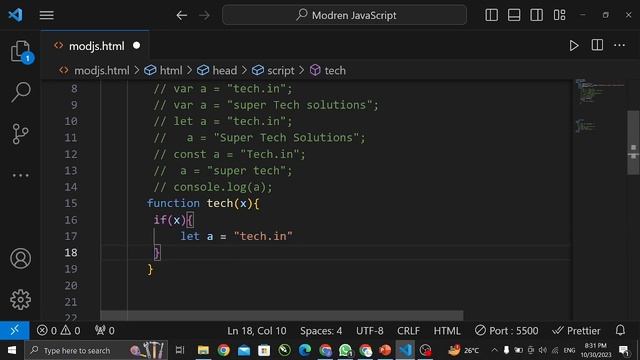The height and width of the screenshot is (360, 640).
Task: Open the Manage gear menu
Action: (x=20, y=300)
